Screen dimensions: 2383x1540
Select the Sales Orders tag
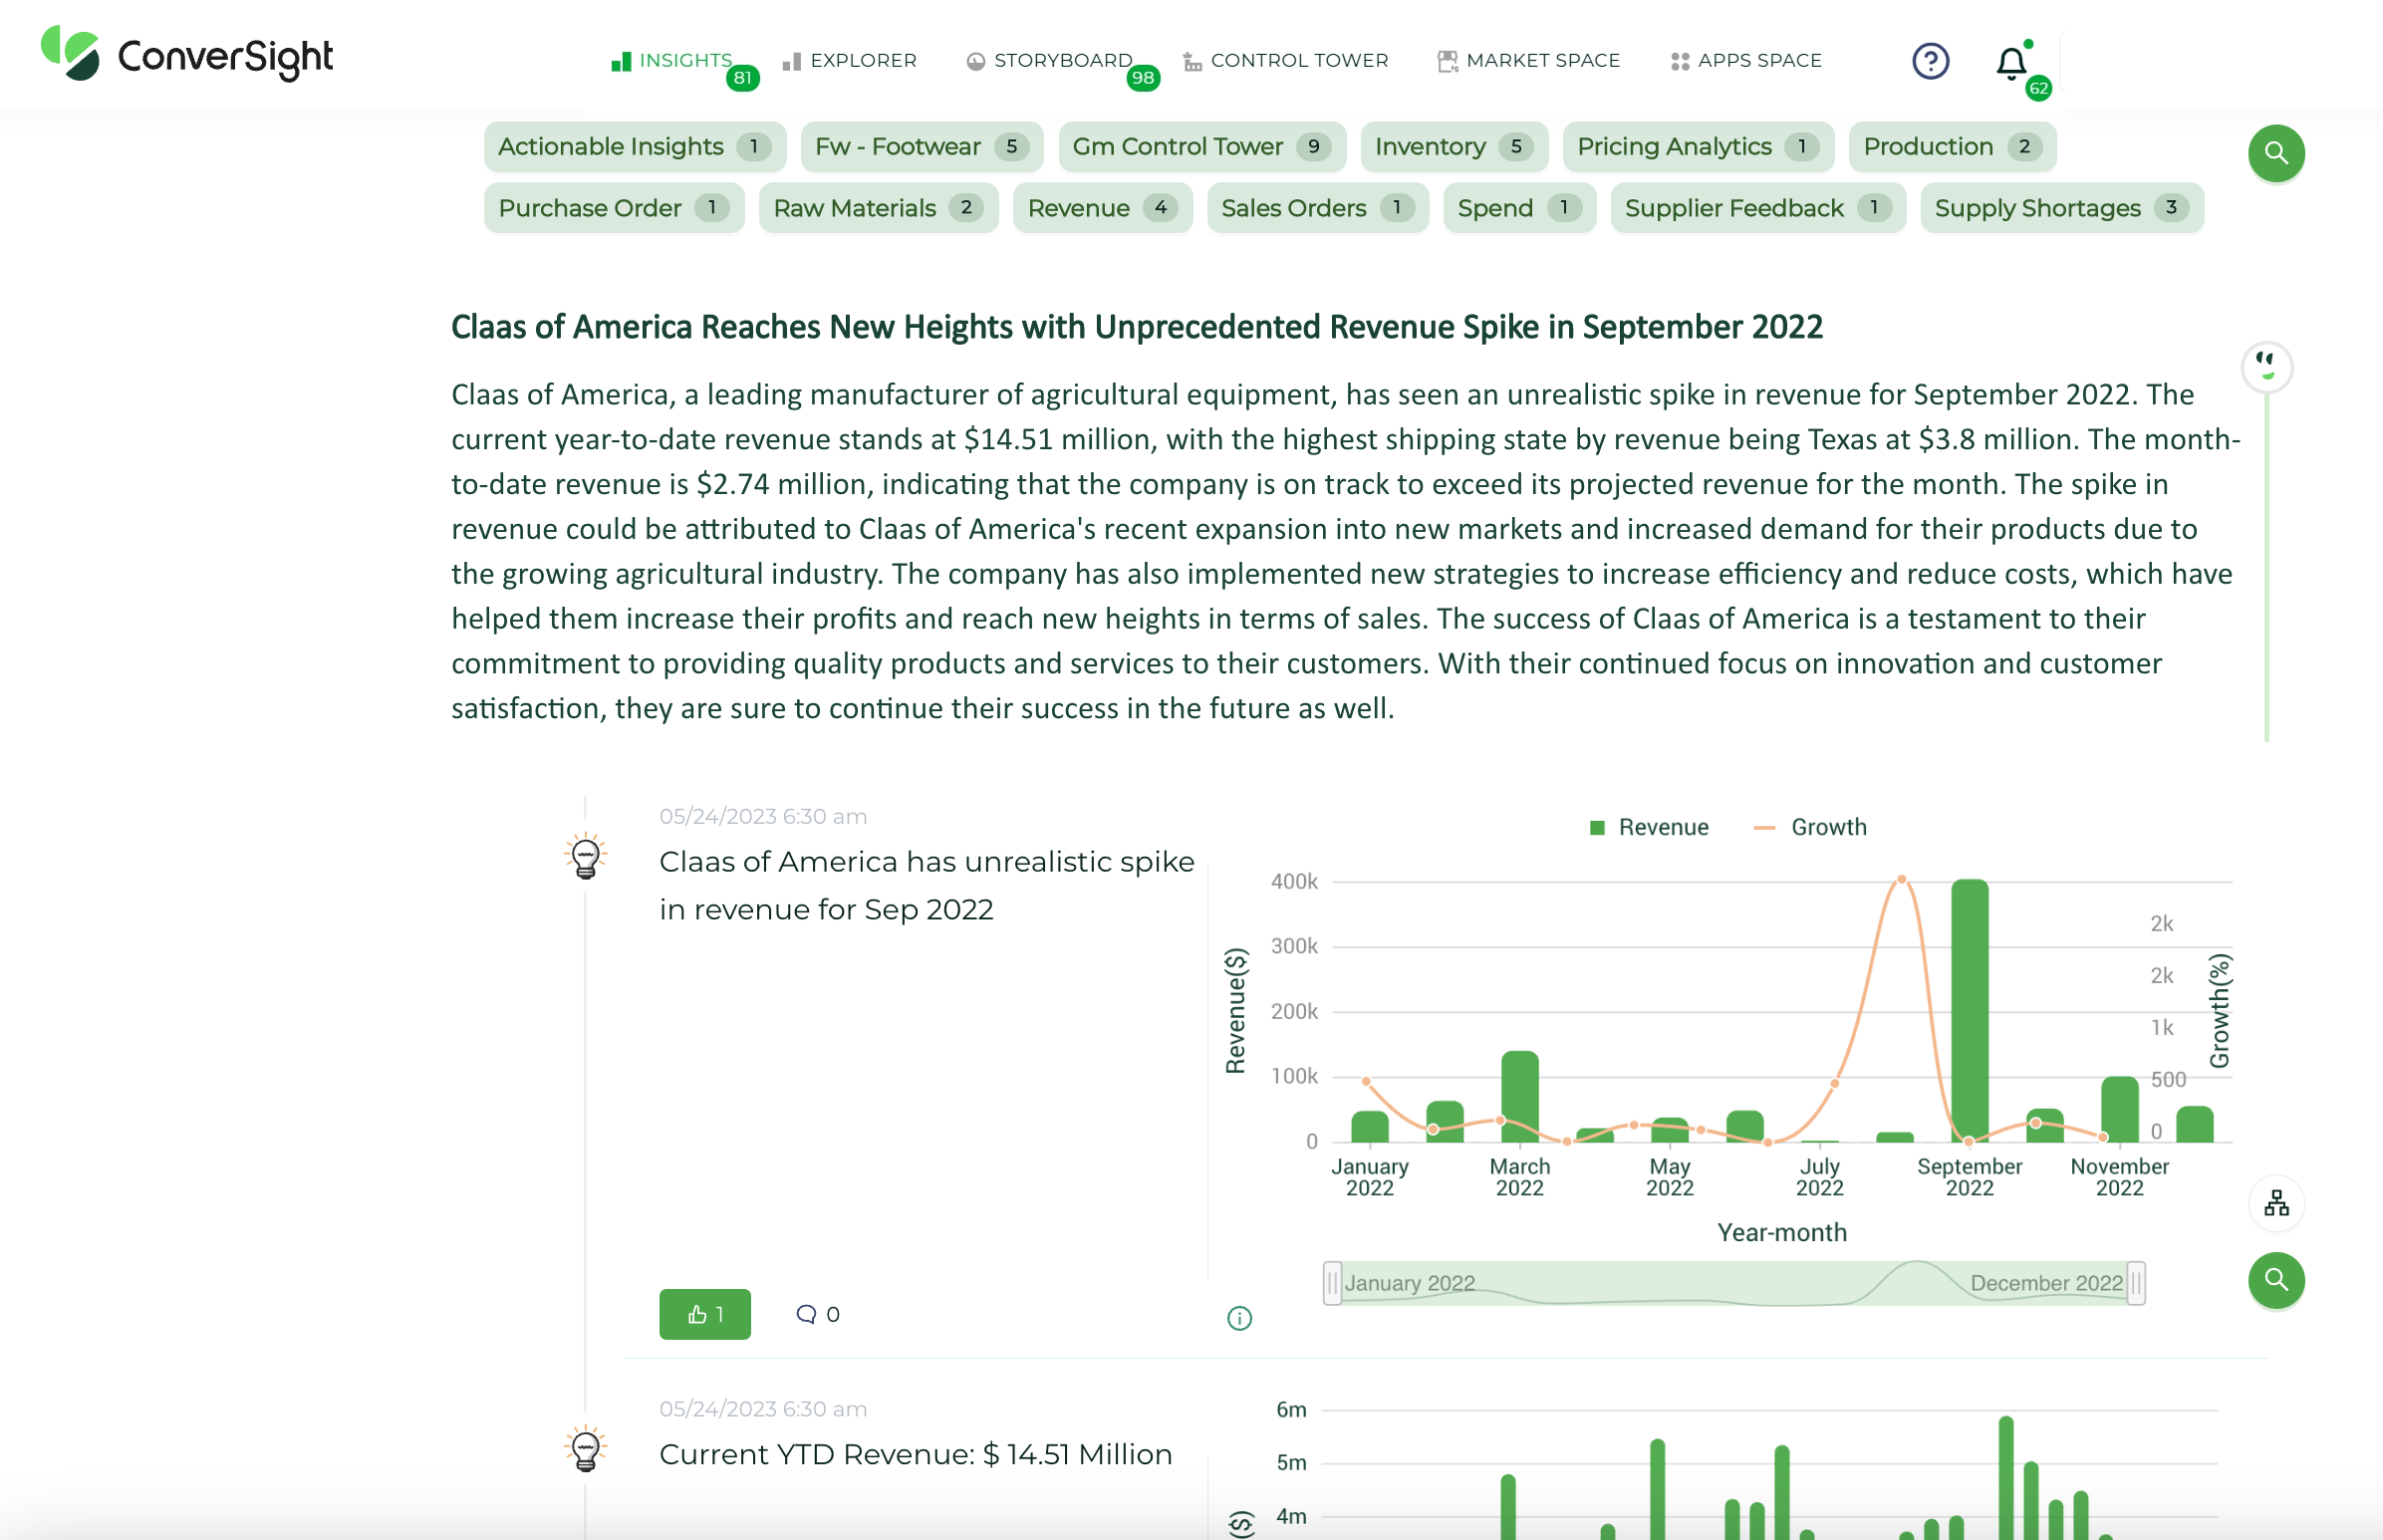[x=1317, y=208]
